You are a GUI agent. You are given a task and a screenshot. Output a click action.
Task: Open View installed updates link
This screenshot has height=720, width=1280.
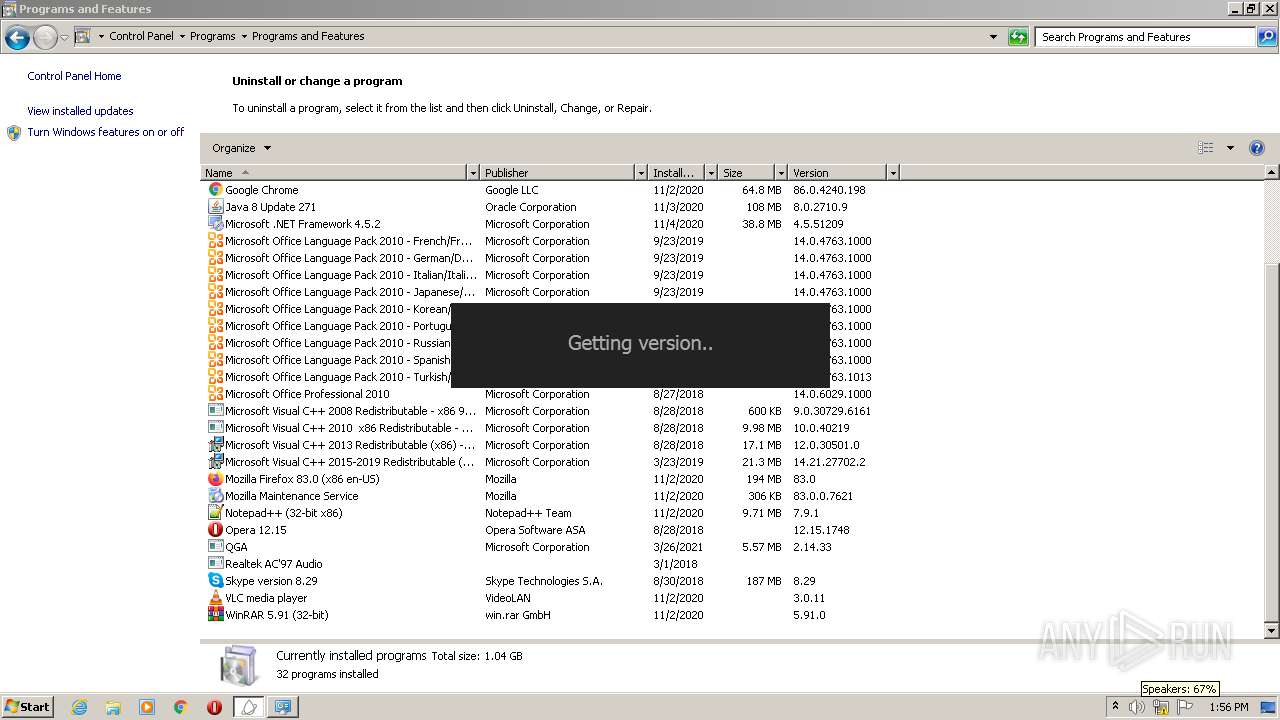80,111
